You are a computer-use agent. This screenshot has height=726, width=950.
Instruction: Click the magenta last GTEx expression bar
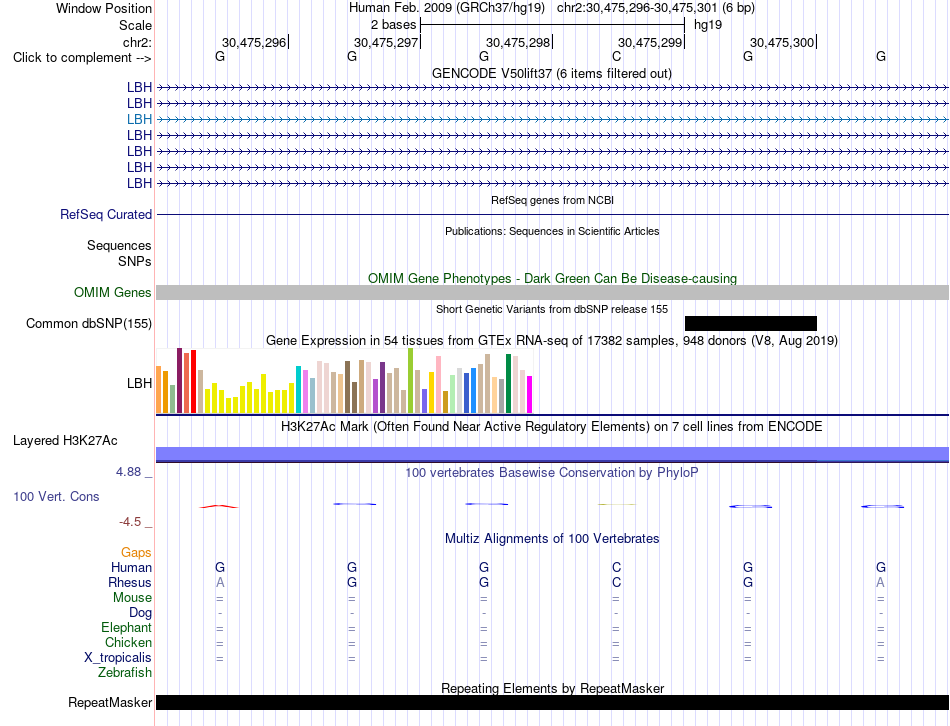click(530, 395)
